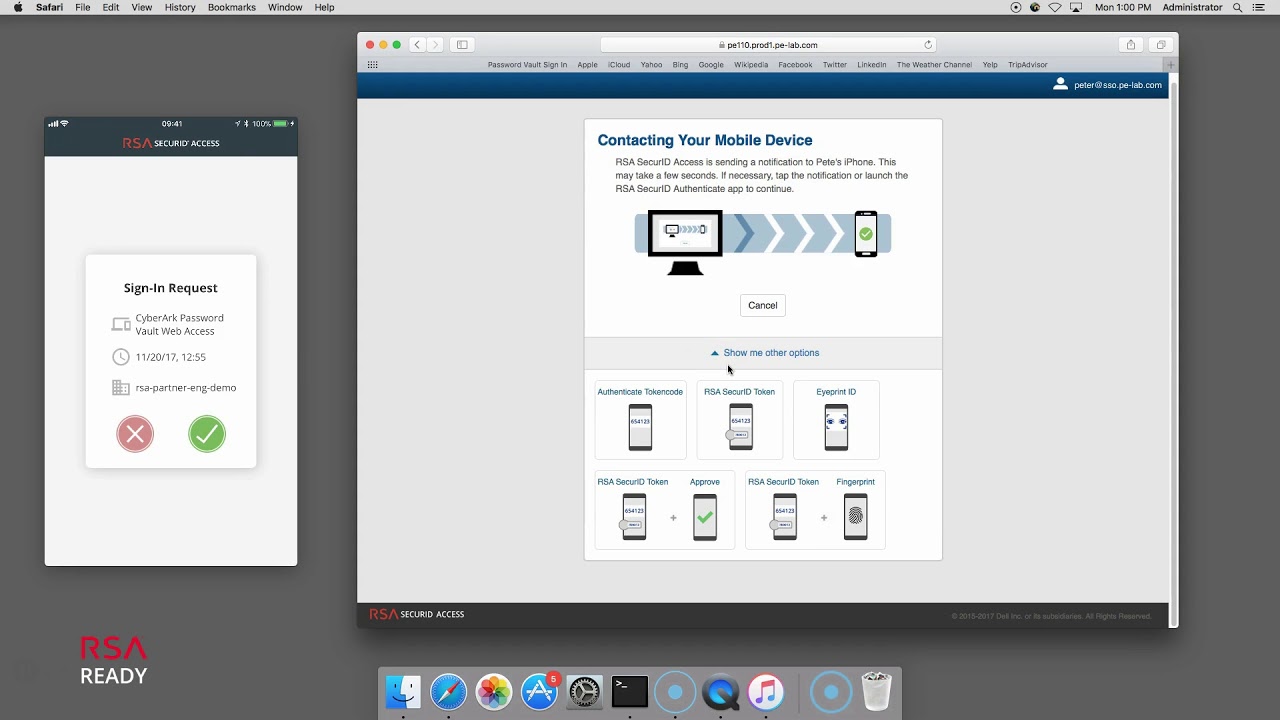1280x720 pixels.
Task: Open the Google bookmark
Action: coord(711,65)
